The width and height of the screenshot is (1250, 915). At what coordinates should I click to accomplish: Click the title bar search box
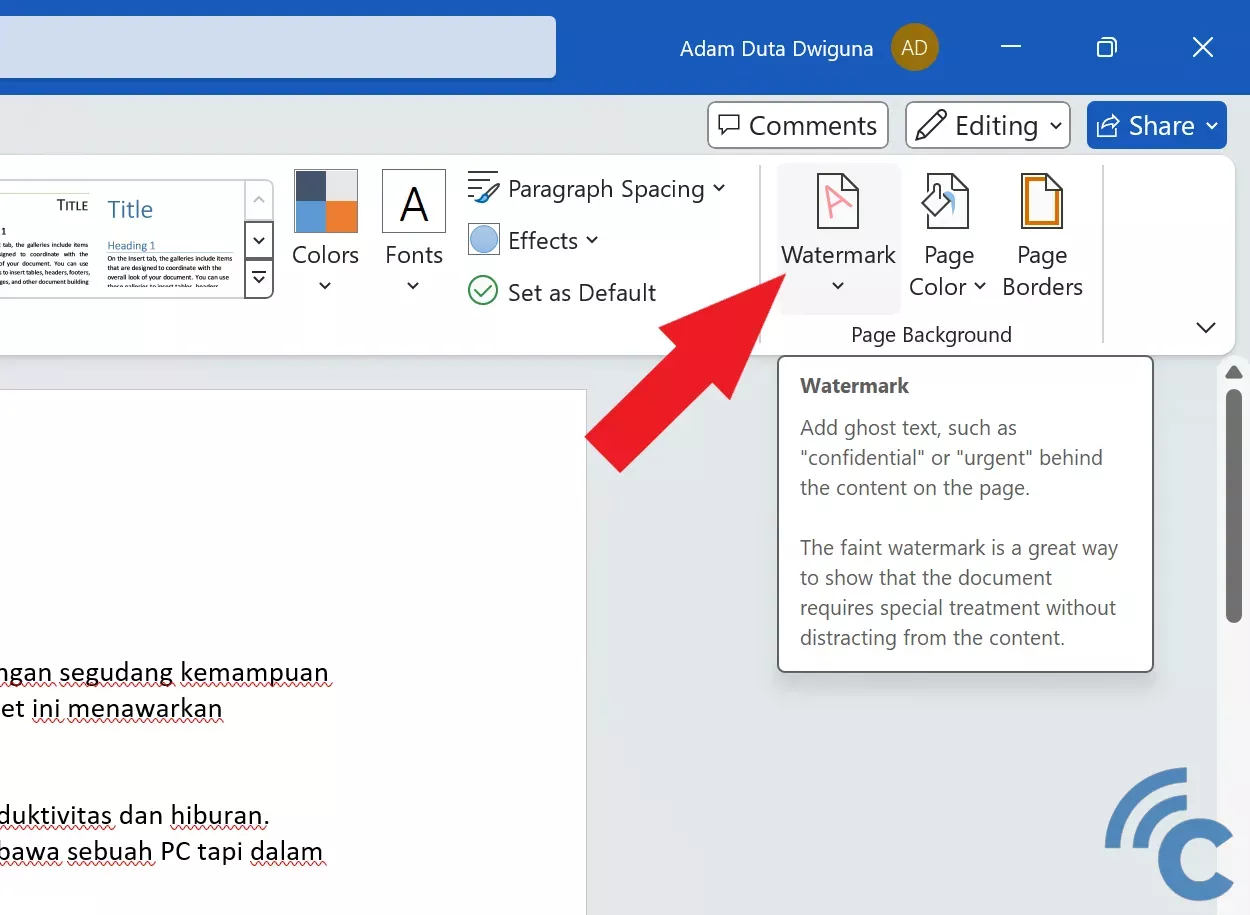click(x=278, y=47)
